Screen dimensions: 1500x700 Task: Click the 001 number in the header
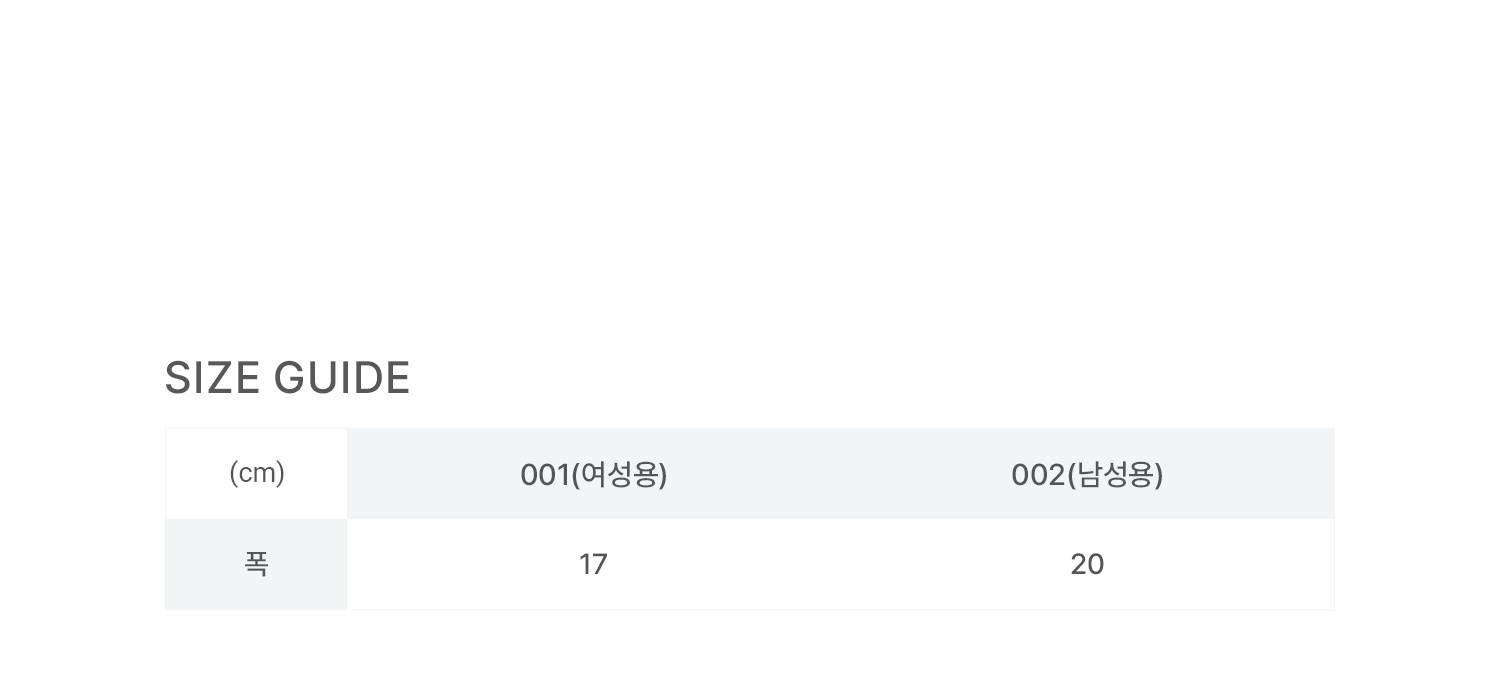[x=544, y=475]
